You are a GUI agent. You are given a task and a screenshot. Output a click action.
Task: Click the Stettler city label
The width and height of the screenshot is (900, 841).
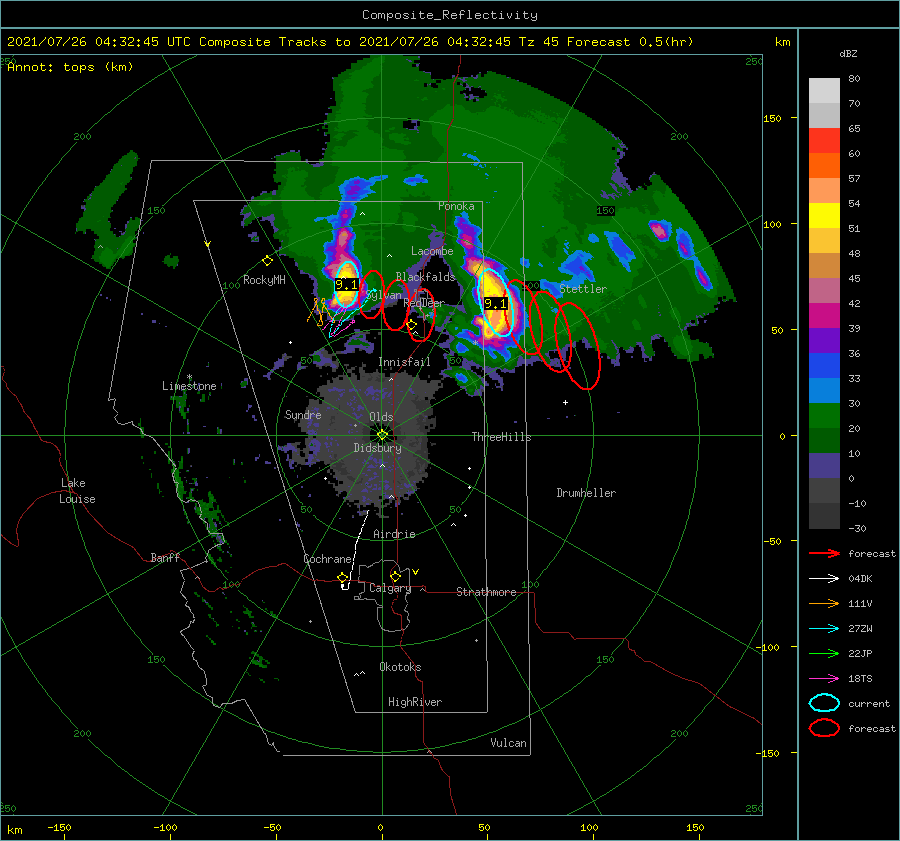[583, 289]
